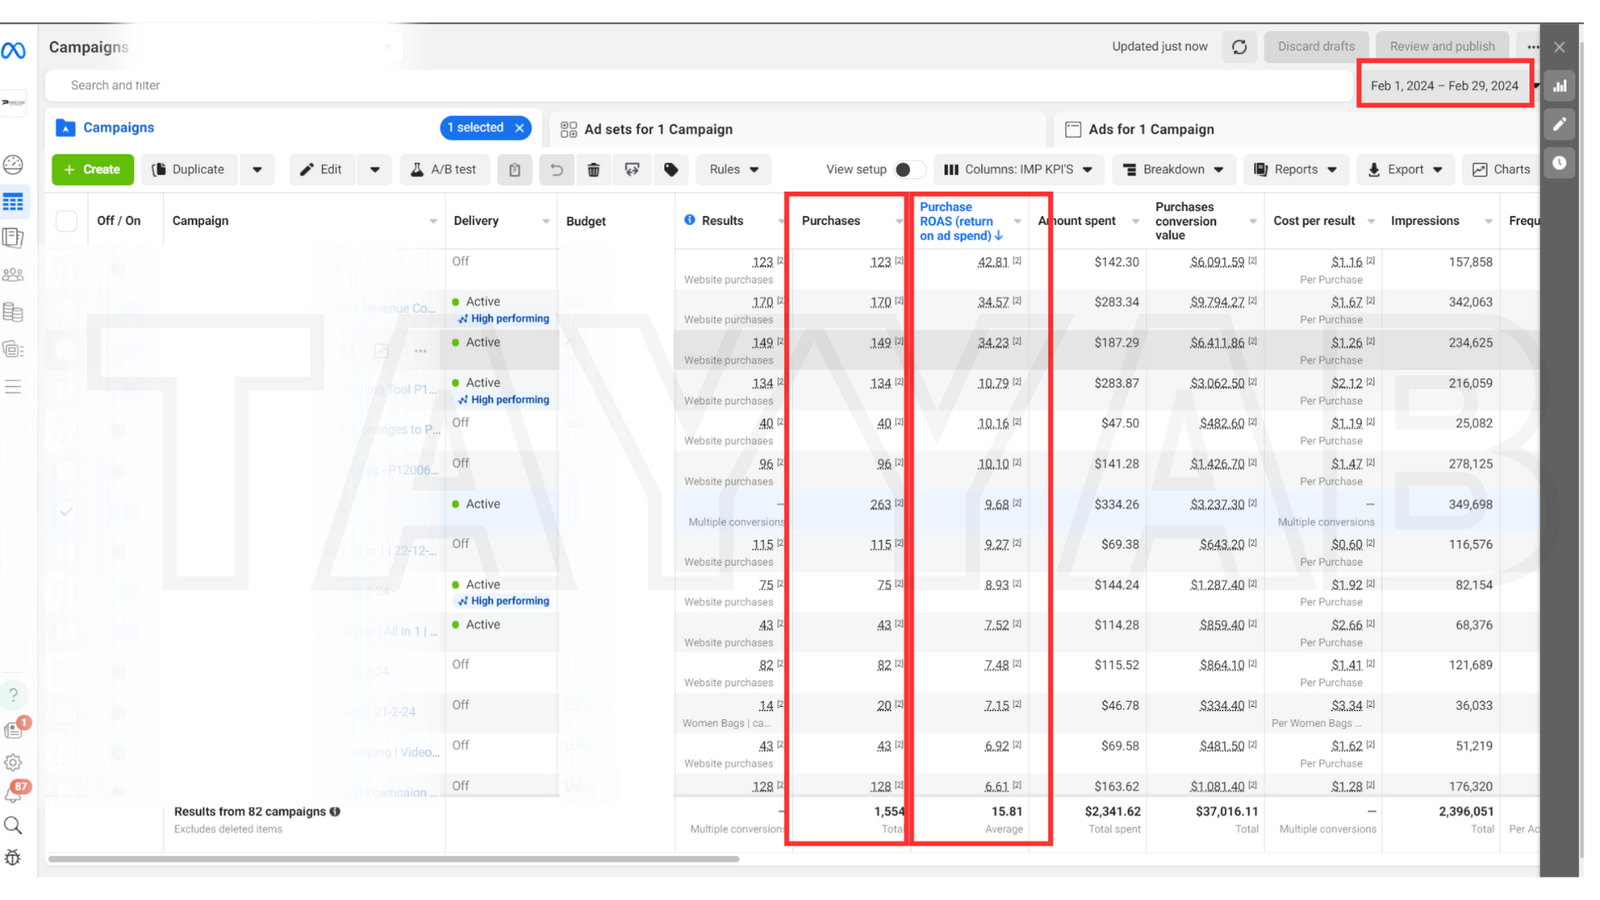
Task: Switch to Ad sets for 1 Campaign tab
Action: [x=658, y=129]
